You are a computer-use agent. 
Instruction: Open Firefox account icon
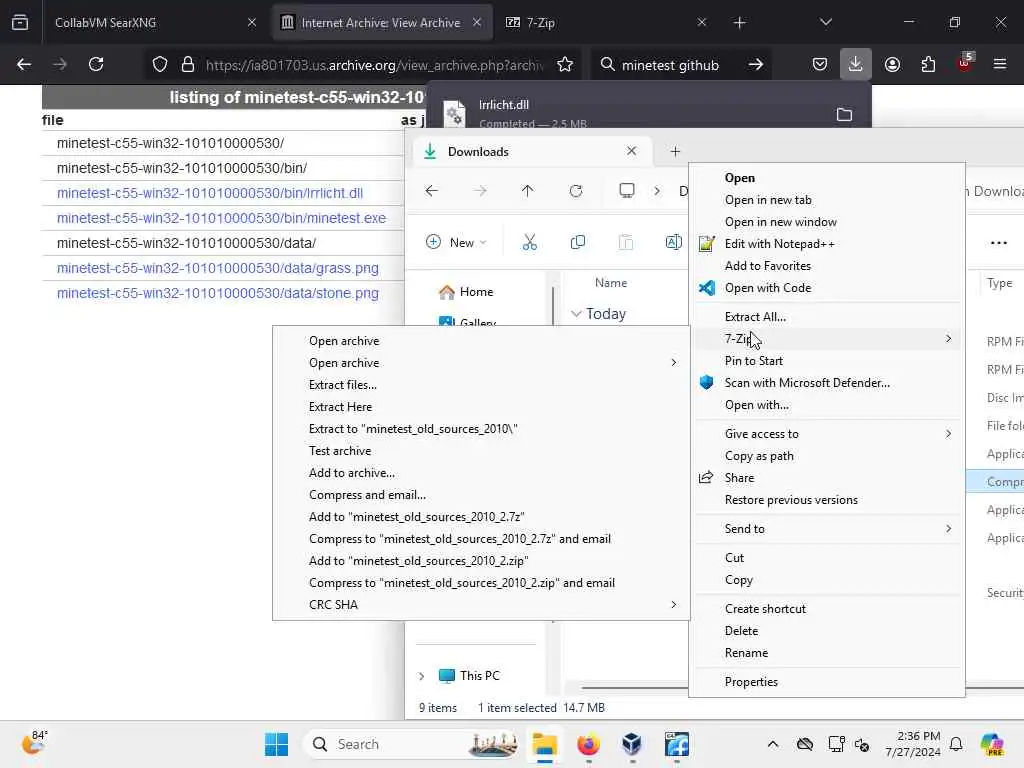892,65
